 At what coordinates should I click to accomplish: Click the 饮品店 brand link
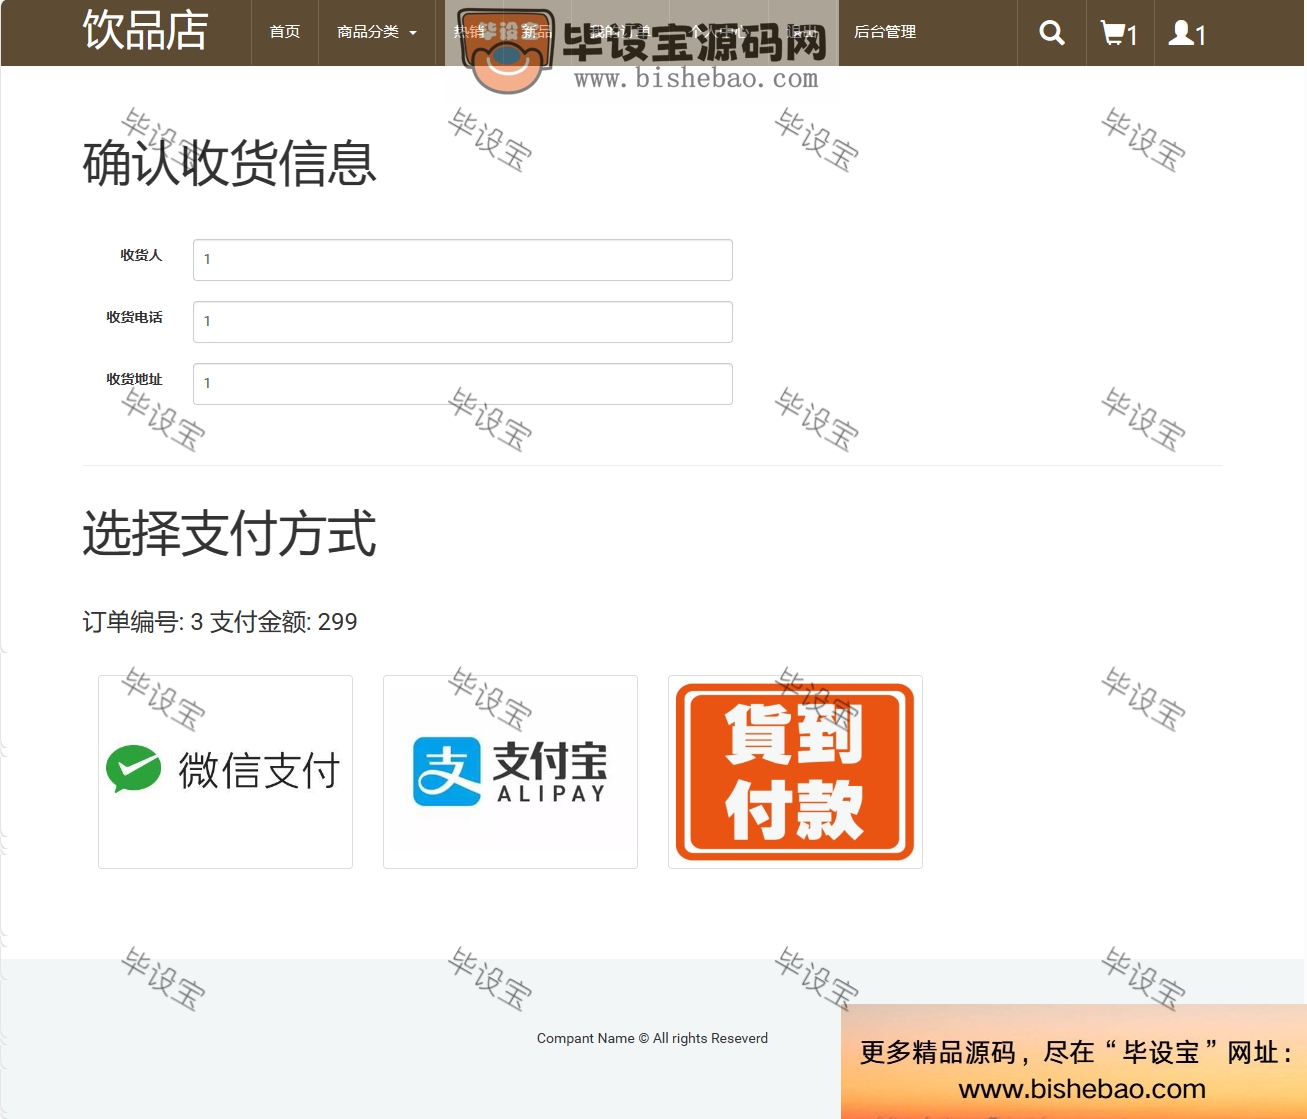click(146, 30)
